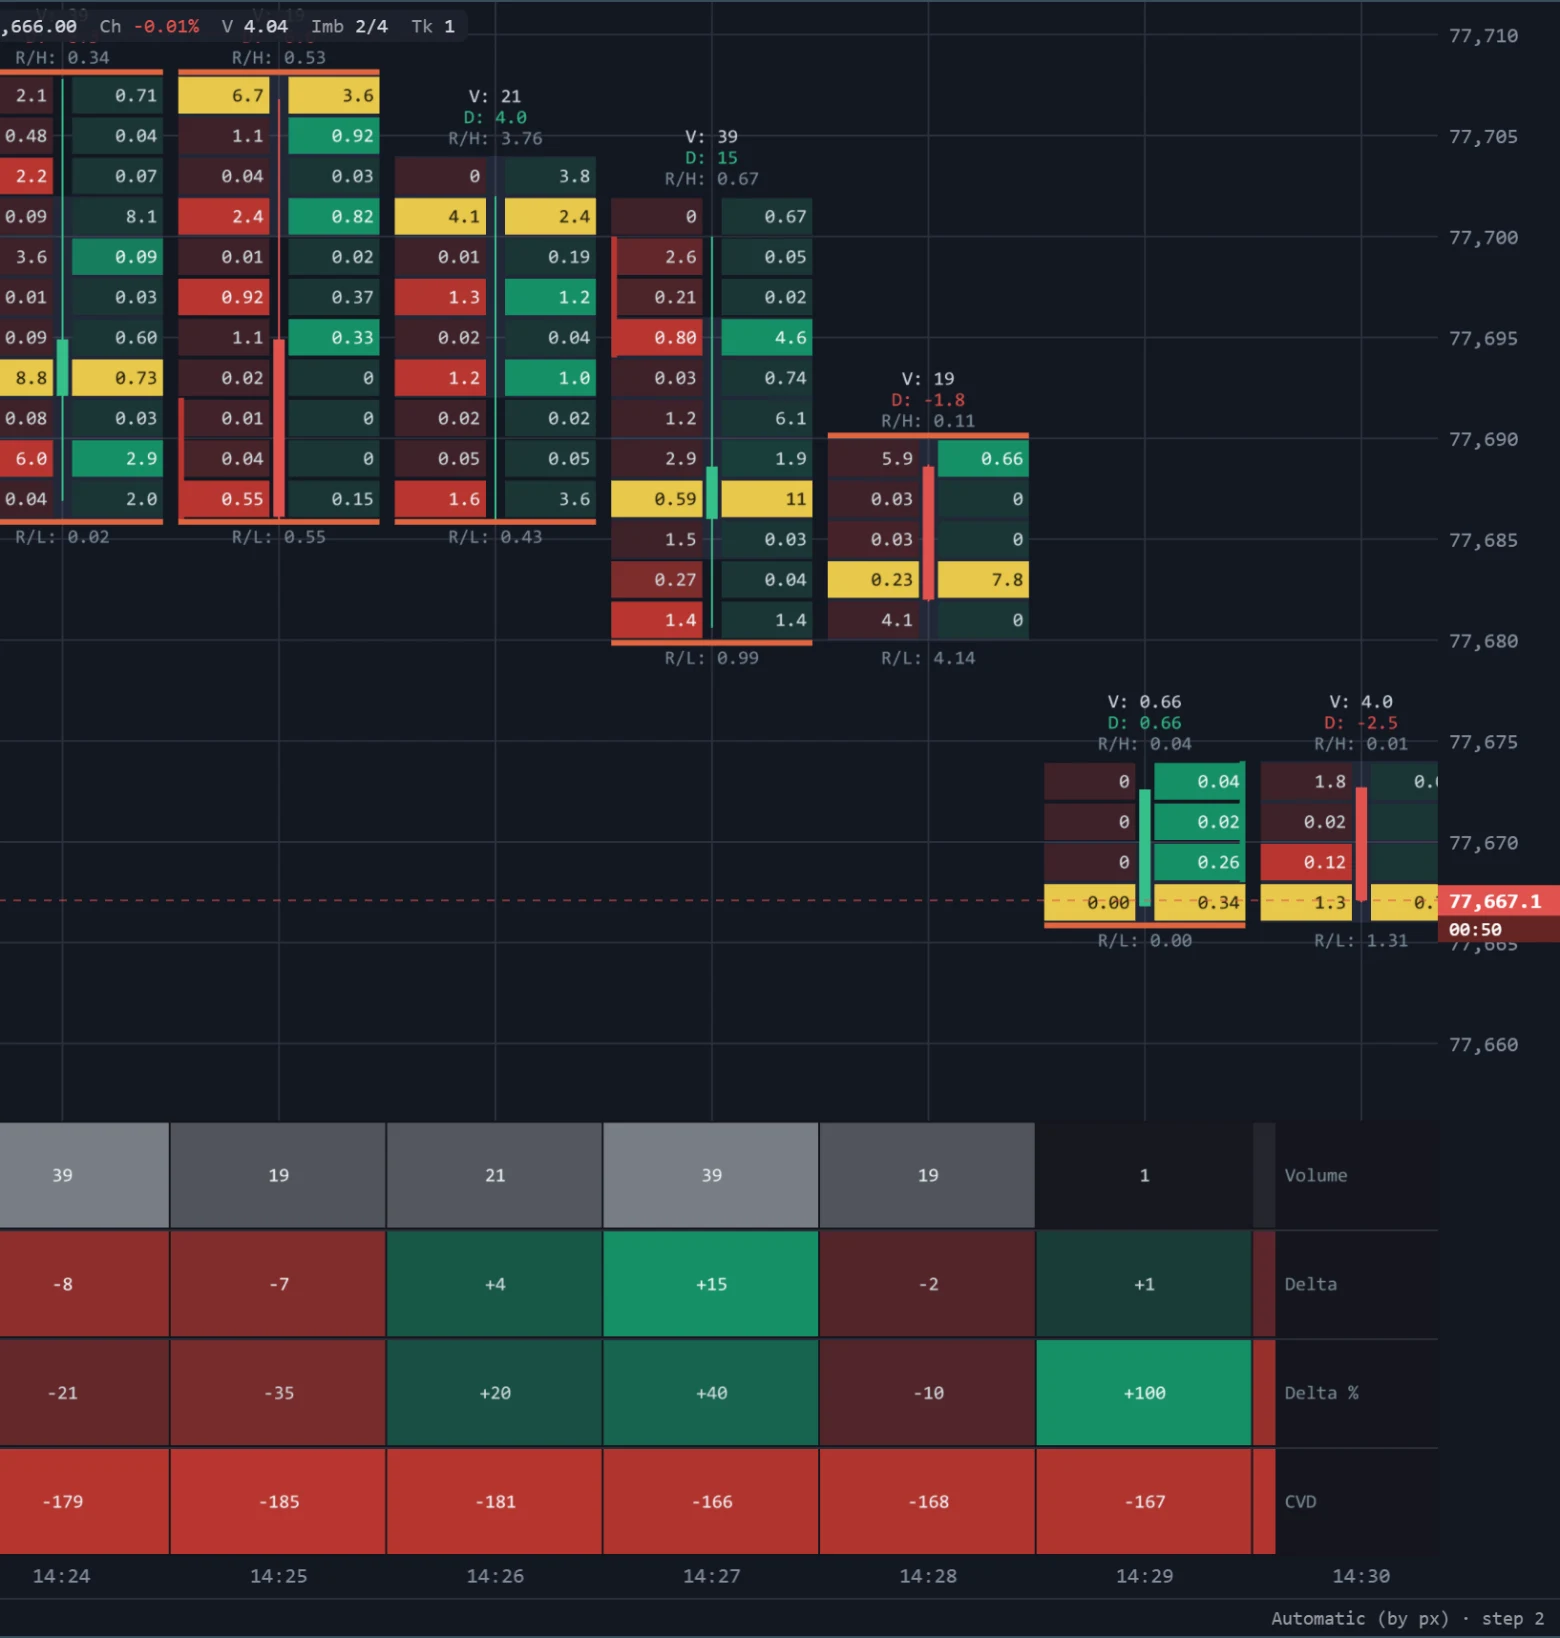The height and width of the screenshot is (1638, 1560).
Task: Select the green 4.6 footprint cell
Action: pos(767,338)
